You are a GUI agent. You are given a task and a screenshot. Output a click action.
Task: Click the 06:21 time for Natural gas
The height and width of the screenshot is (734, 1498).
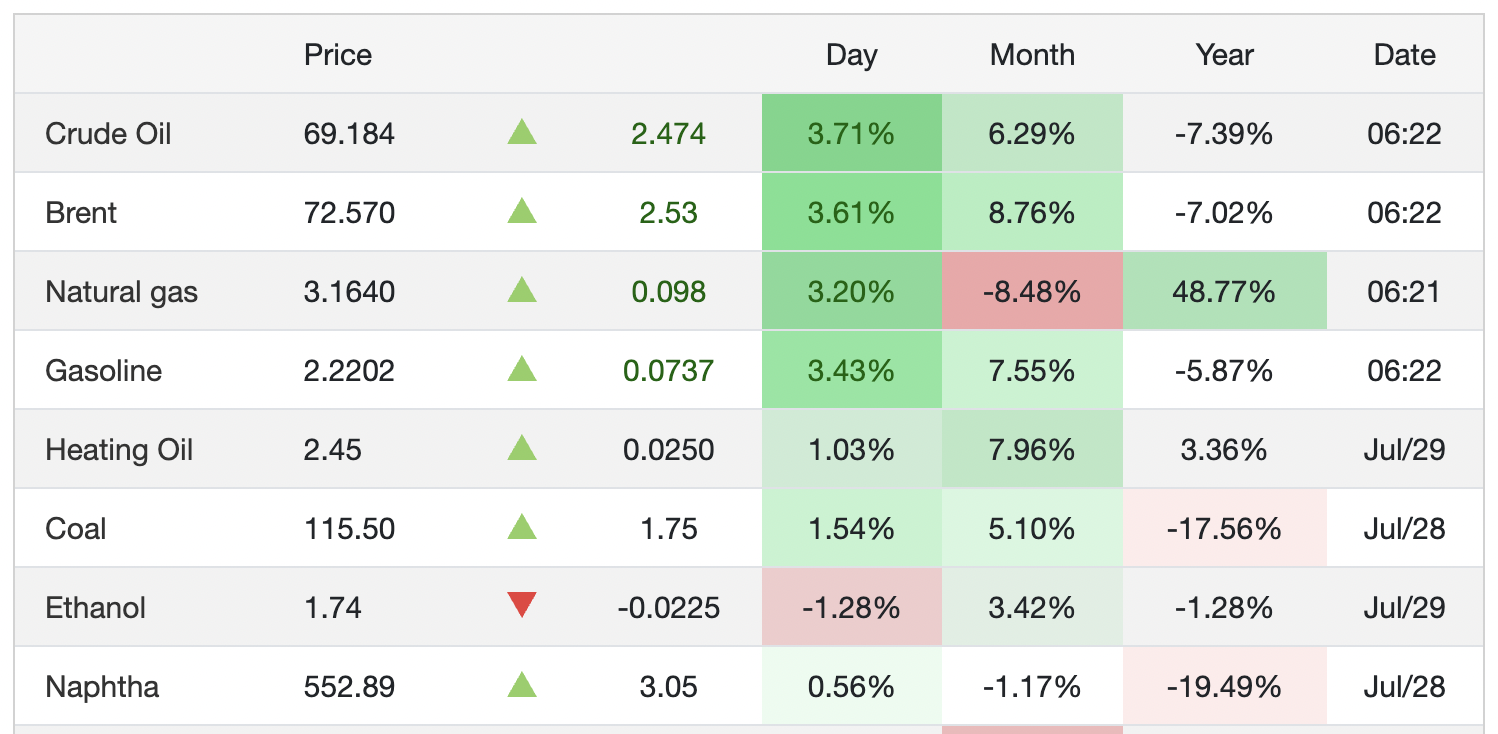tap(1405, 292)
